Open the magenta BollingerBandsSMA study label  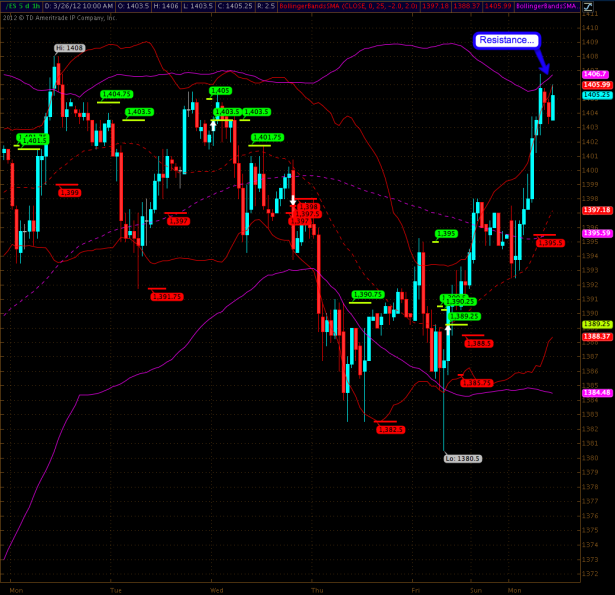point(546,6)
